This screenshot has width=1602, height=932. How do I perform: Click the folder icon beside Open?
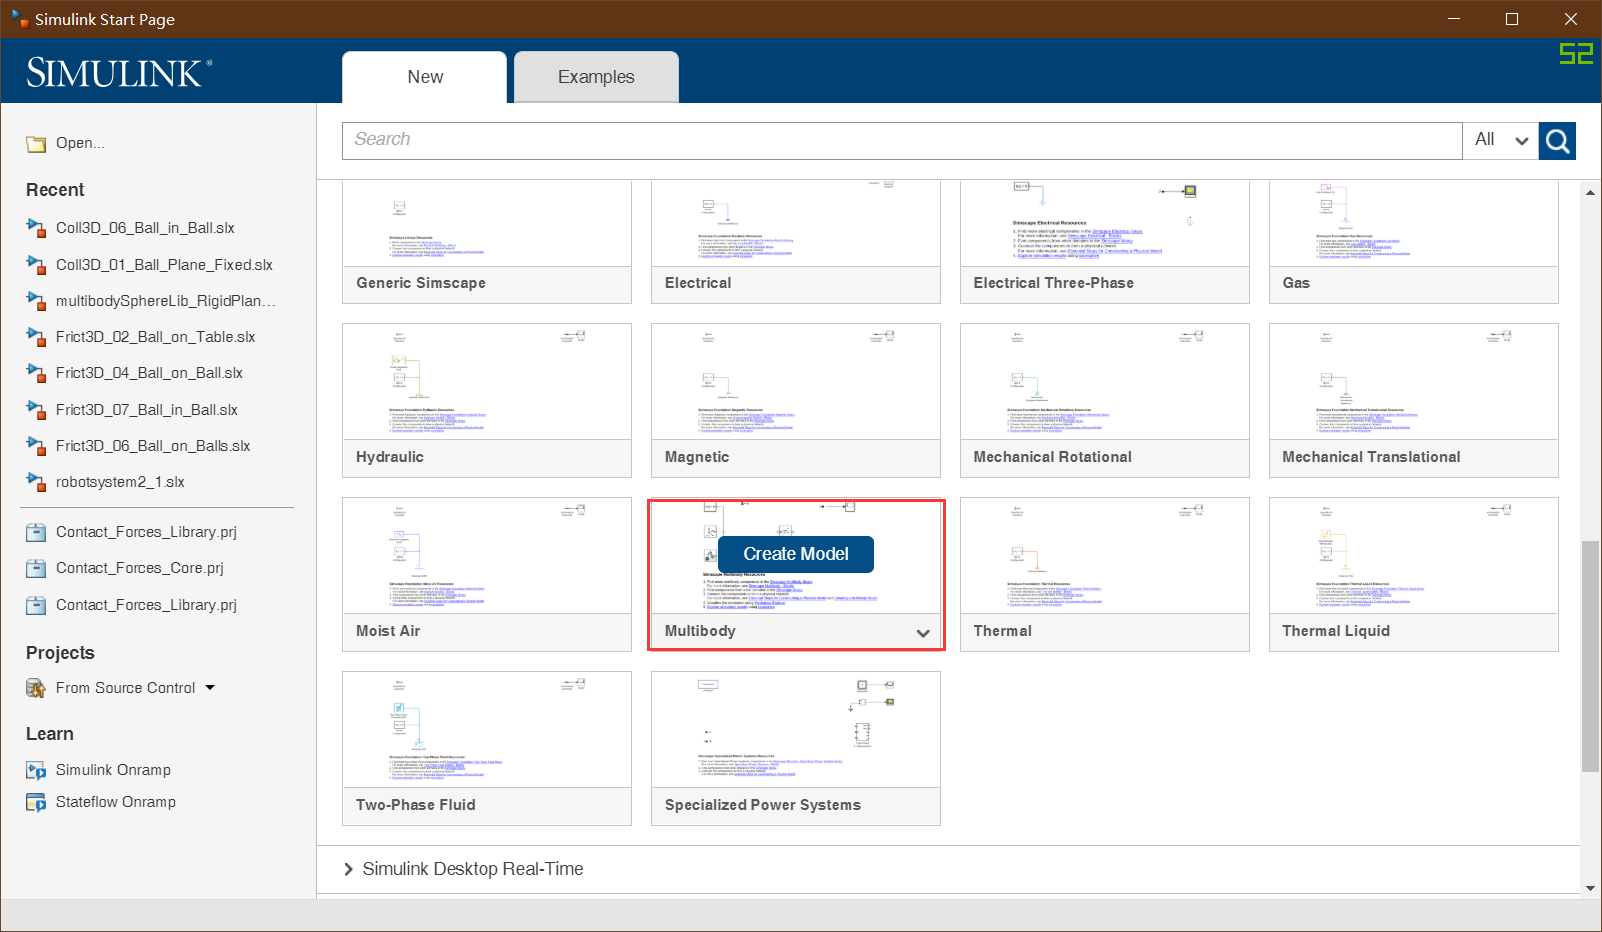35,142
